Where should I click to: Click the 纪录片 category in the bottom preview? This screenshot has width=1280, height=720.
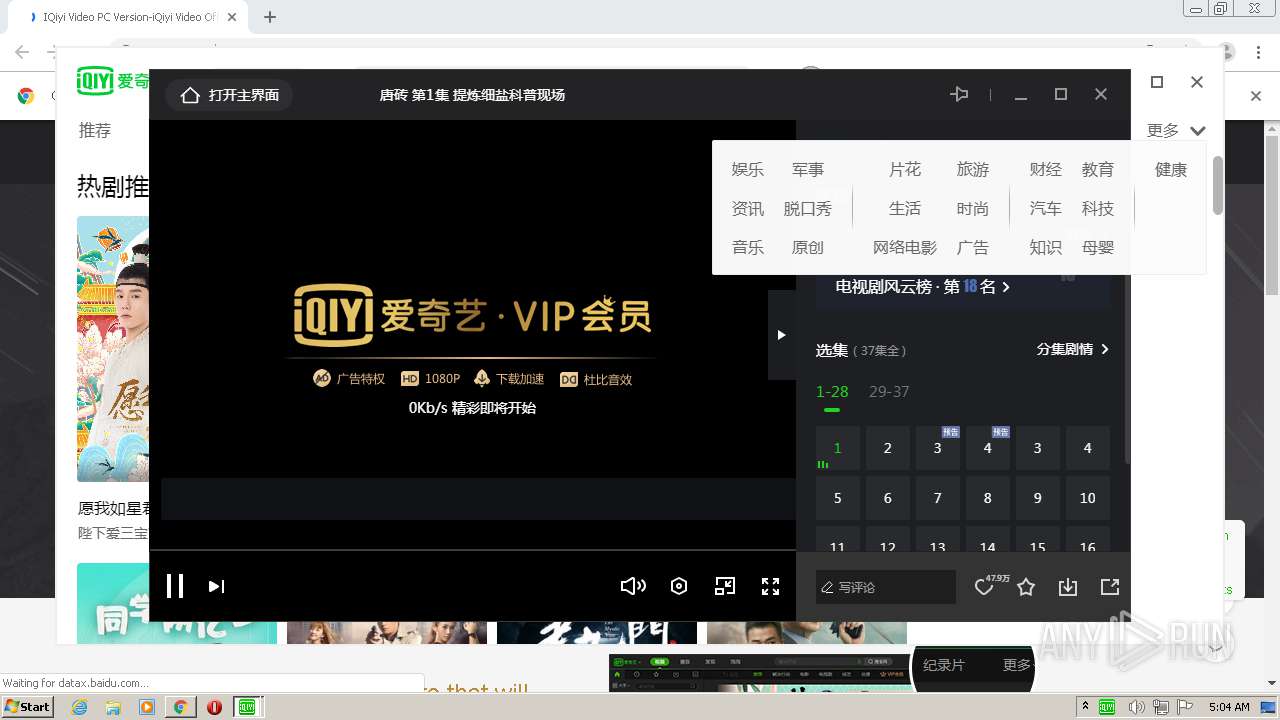pyautogui.click(x=943, y=665)
